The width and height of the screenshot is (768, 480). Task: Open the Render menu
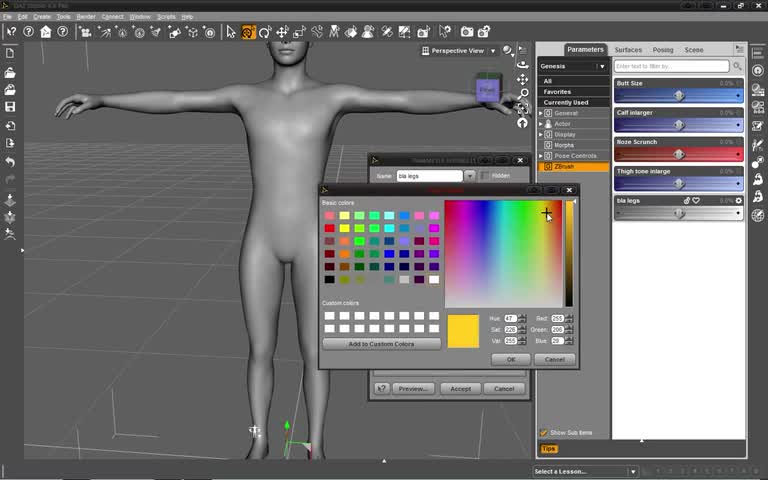[86, 17]
